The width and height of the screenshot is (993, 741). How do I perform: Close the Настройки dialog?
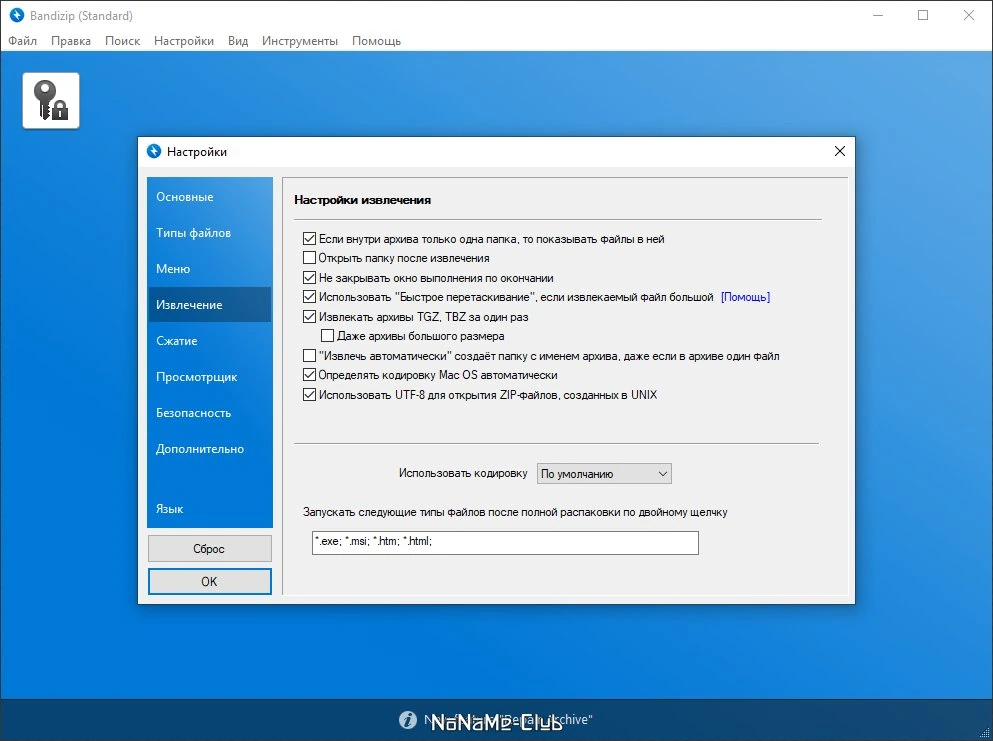click(840, 151)
